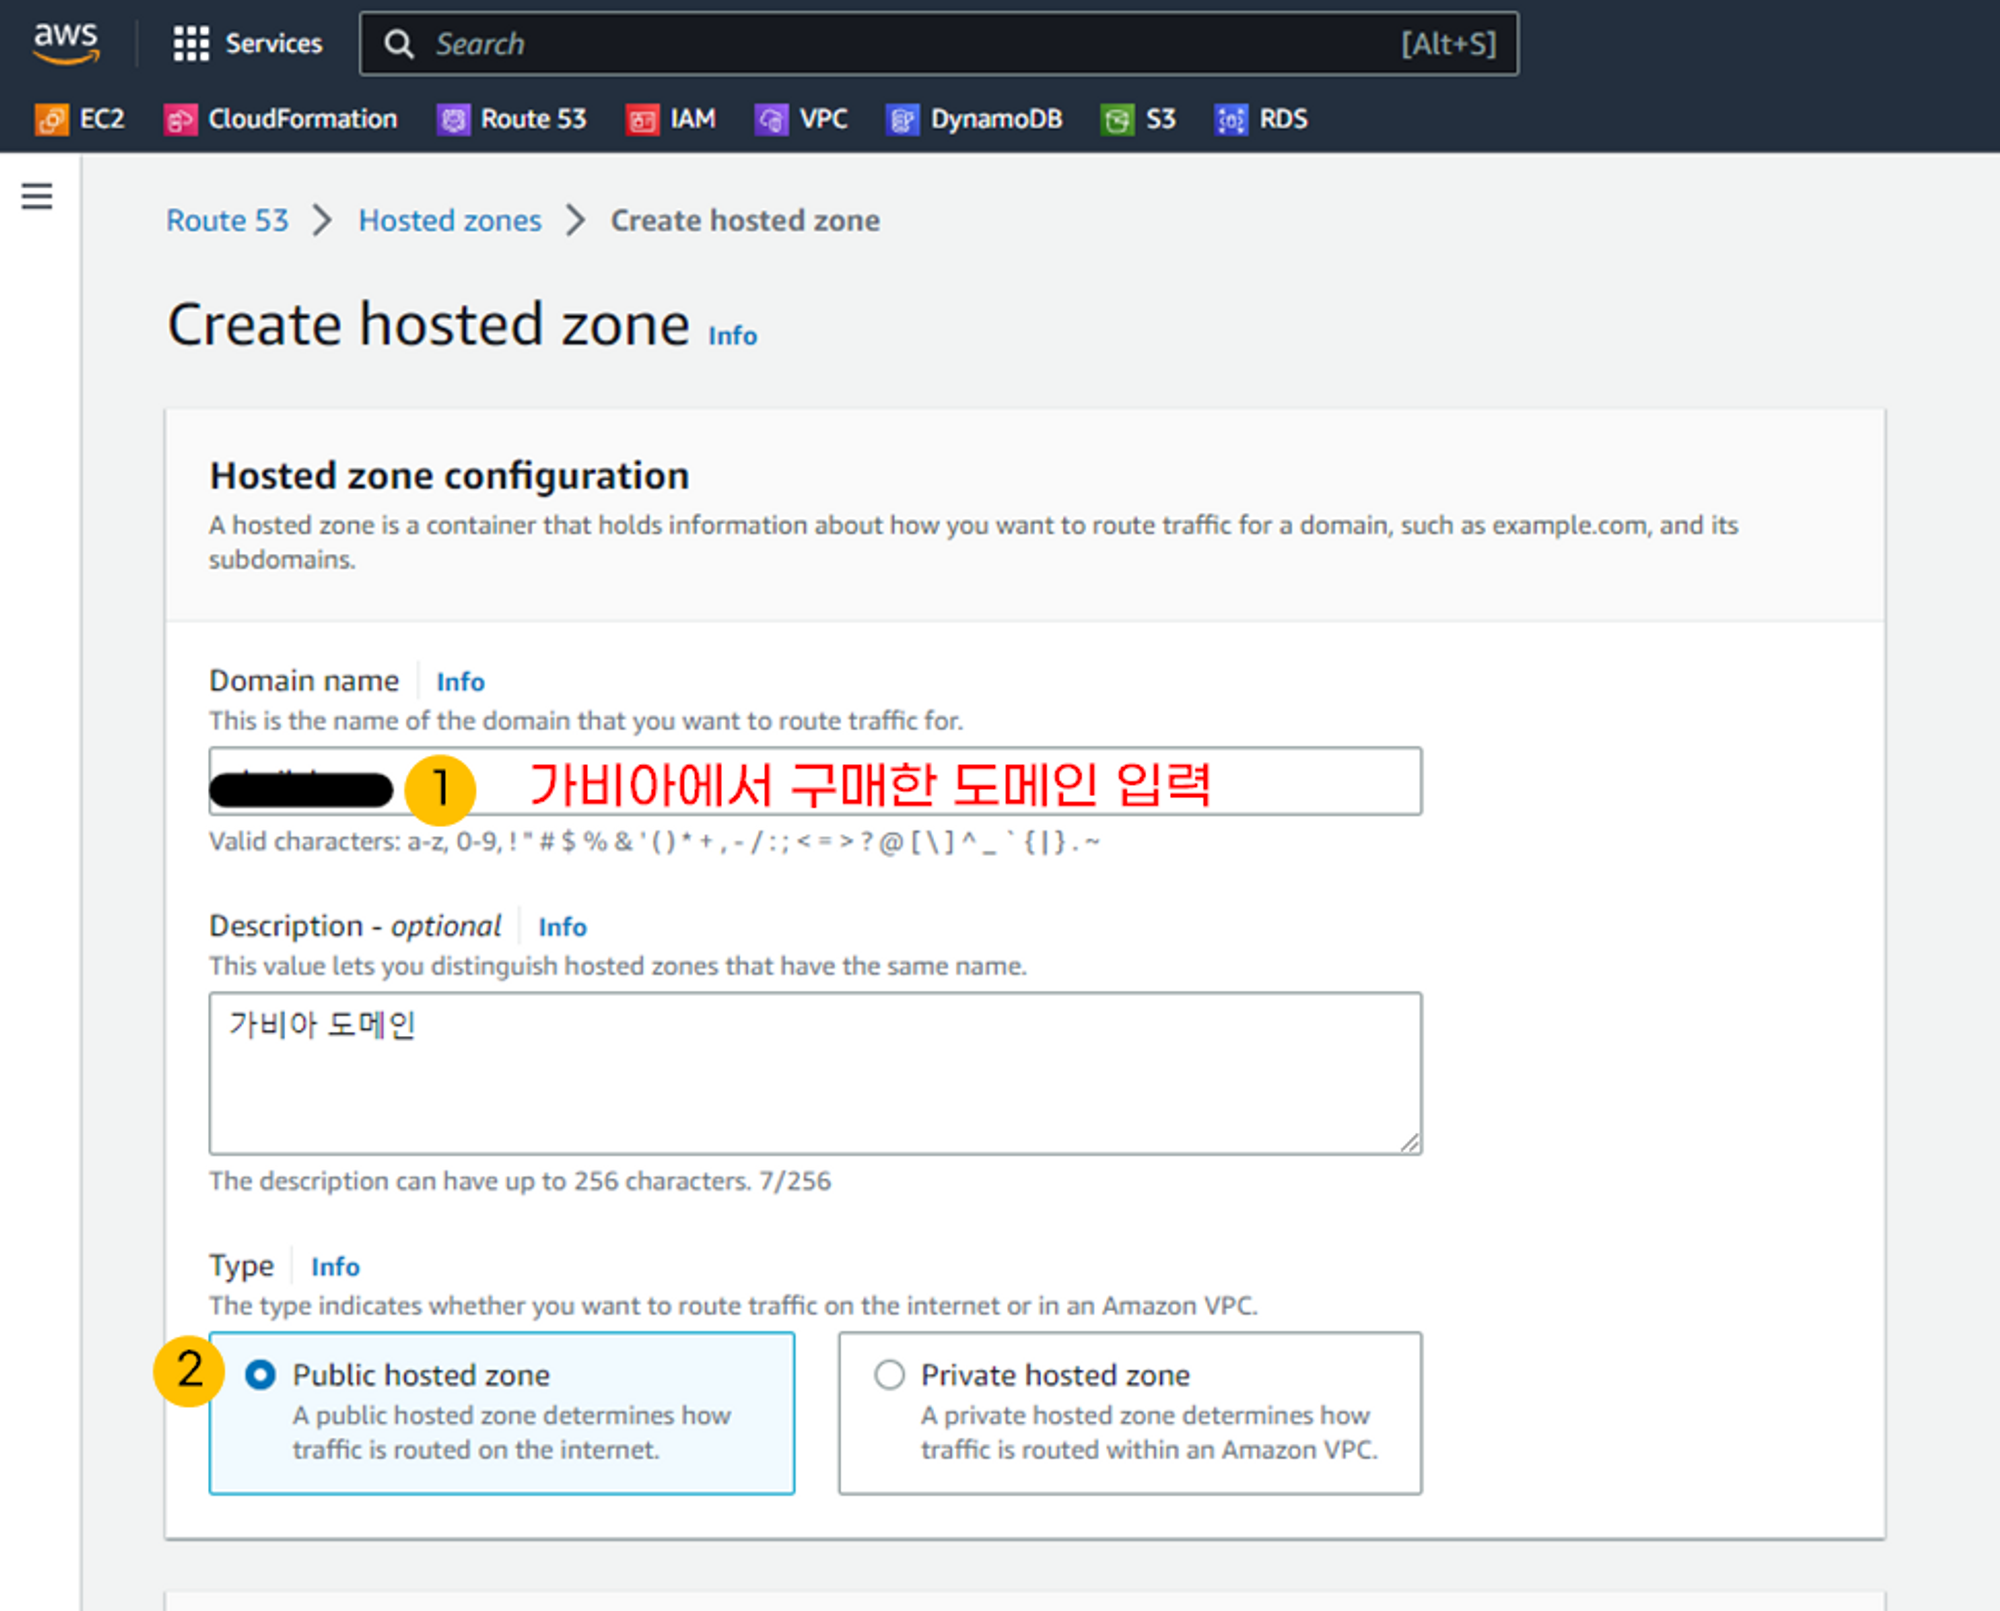The height and width of the screenshot is (1611, 2000).
Task: Click Info link next to Domain name
Action: [x=460, y=682]
